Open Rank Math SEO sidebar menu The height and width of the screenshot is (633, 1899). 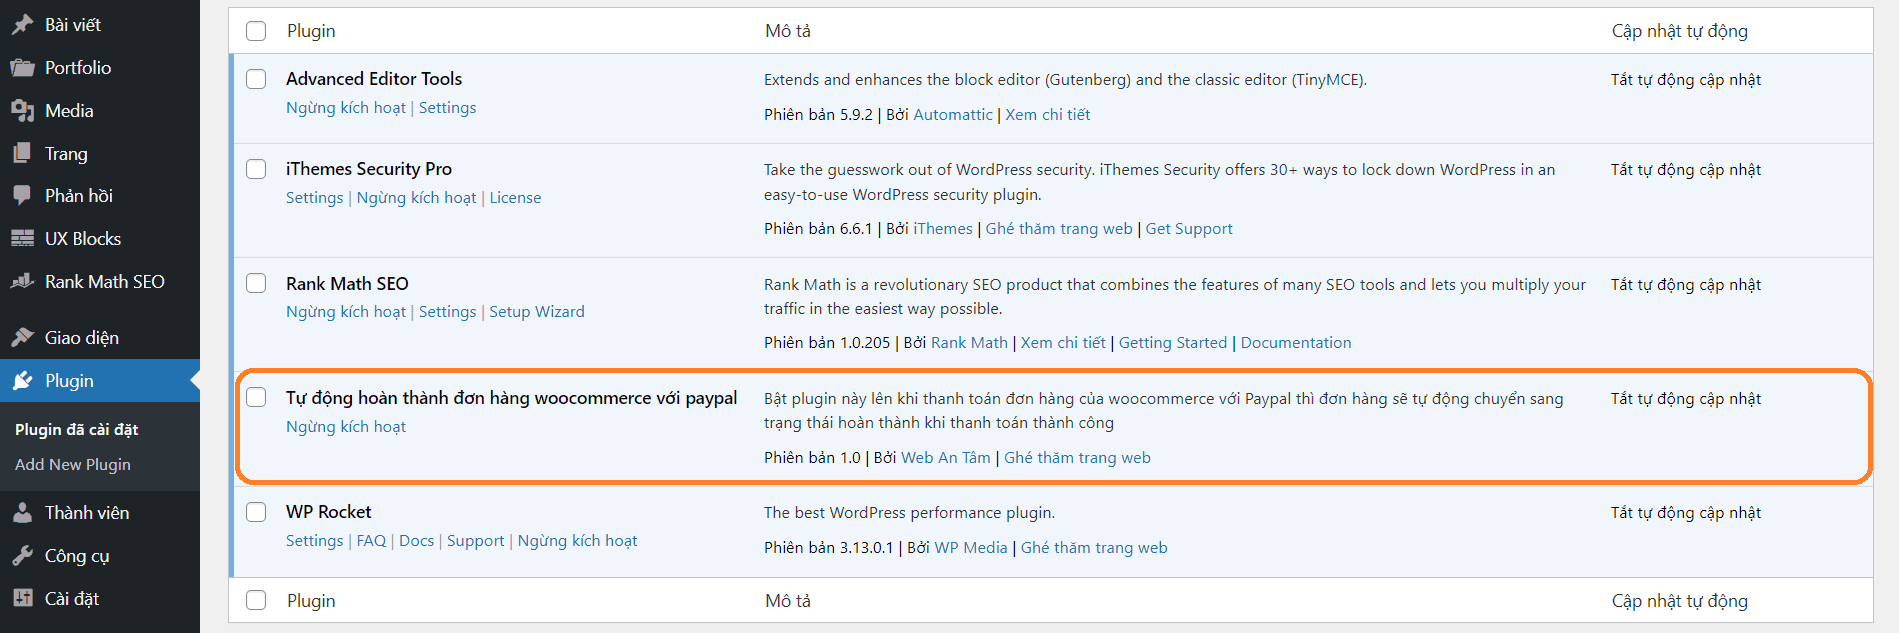105,282
